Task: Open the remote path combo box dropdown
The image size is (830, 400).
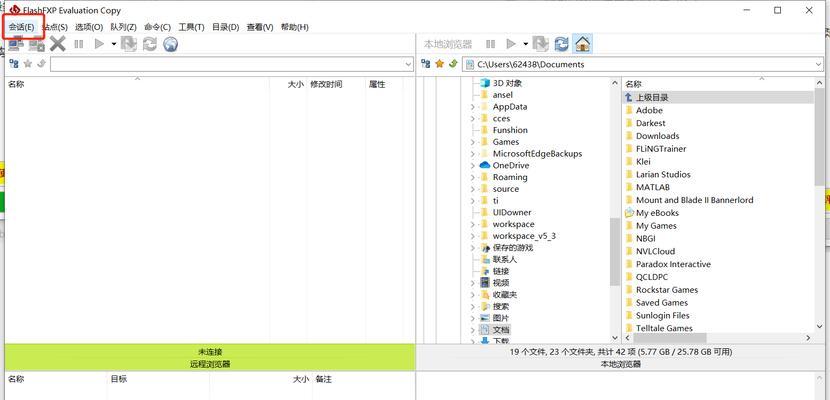Action: click(408, 65)
